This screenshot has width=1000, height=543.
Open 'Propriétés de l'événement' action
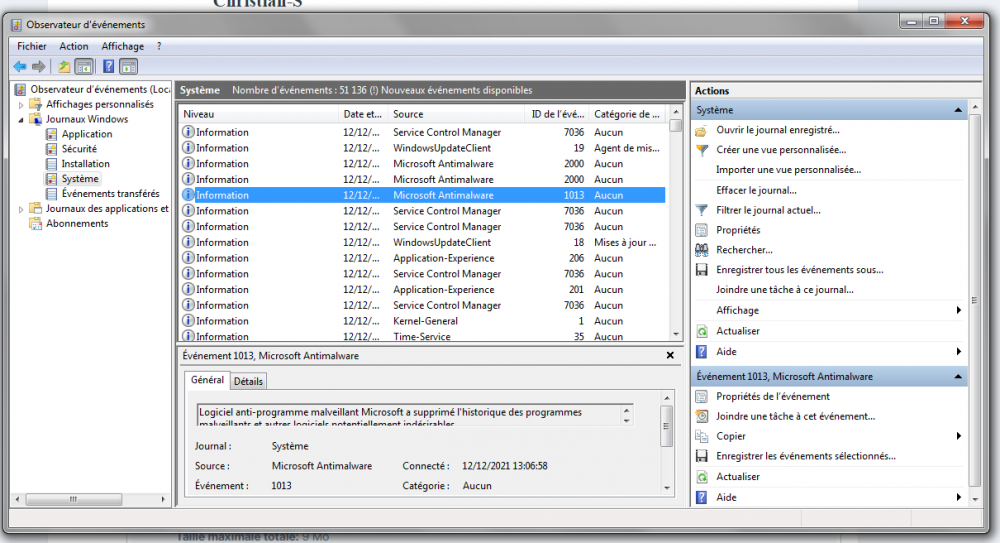[772, 396]
